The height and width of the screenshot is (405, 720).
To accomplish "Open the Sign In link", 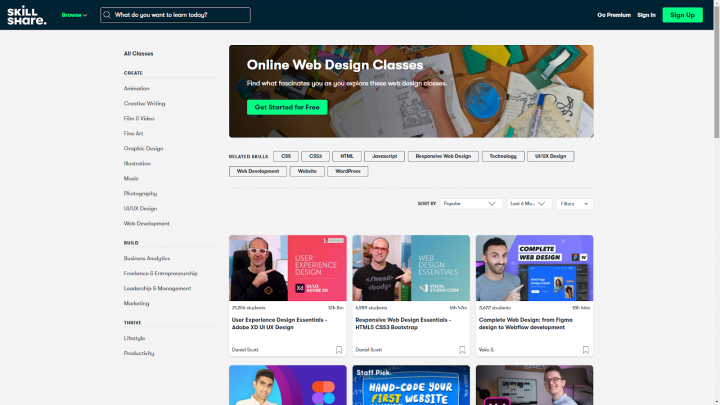I will [x=646, y=15].
